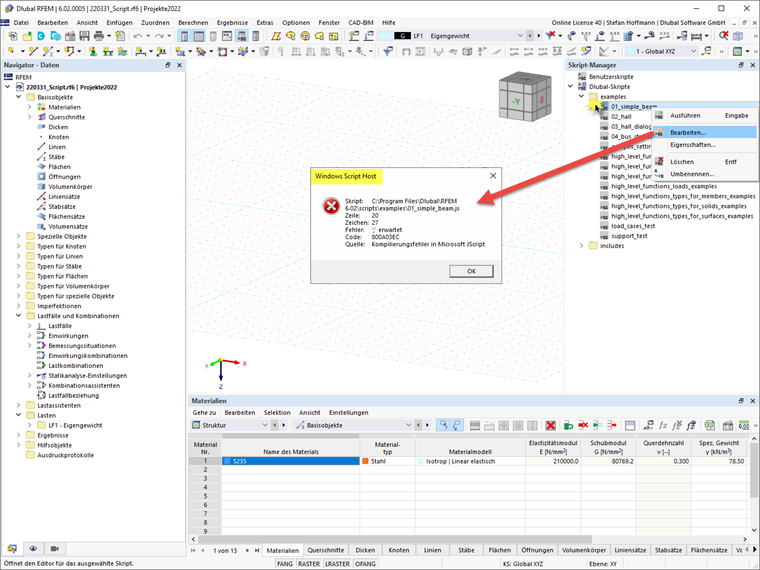This screenshot has width=760, height=570.
Task: Click the coordinate system icon next to Global XYZ
Action: click(x=707, y=51)
